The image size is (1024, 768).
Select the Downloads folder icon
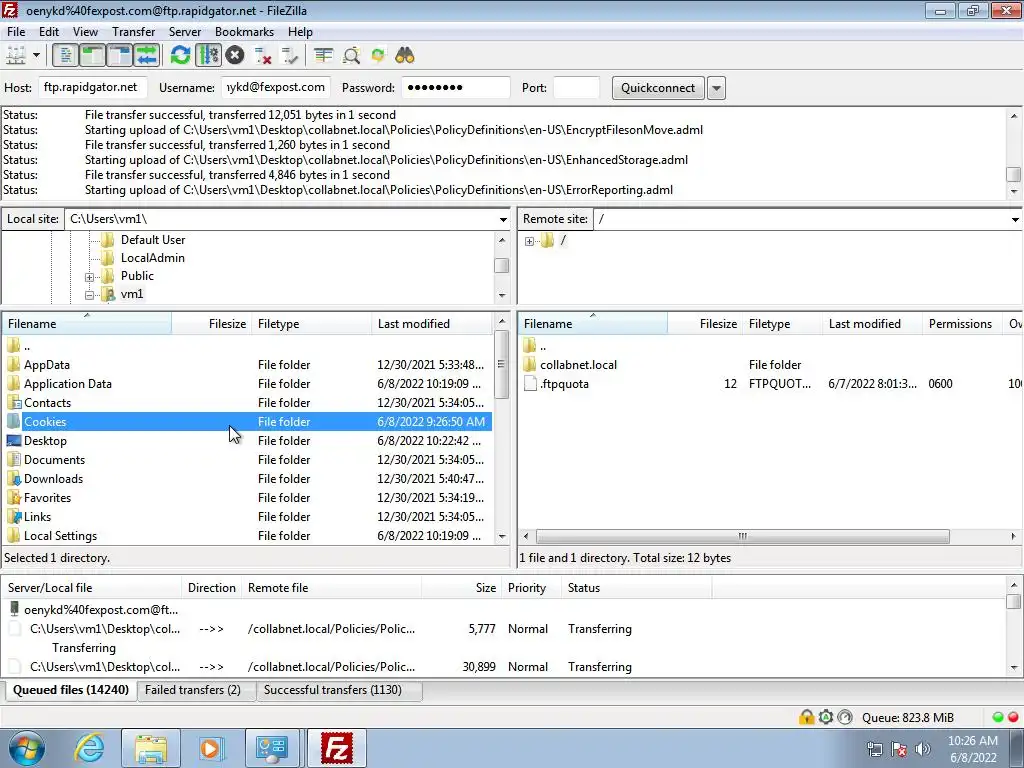[14, 479]
